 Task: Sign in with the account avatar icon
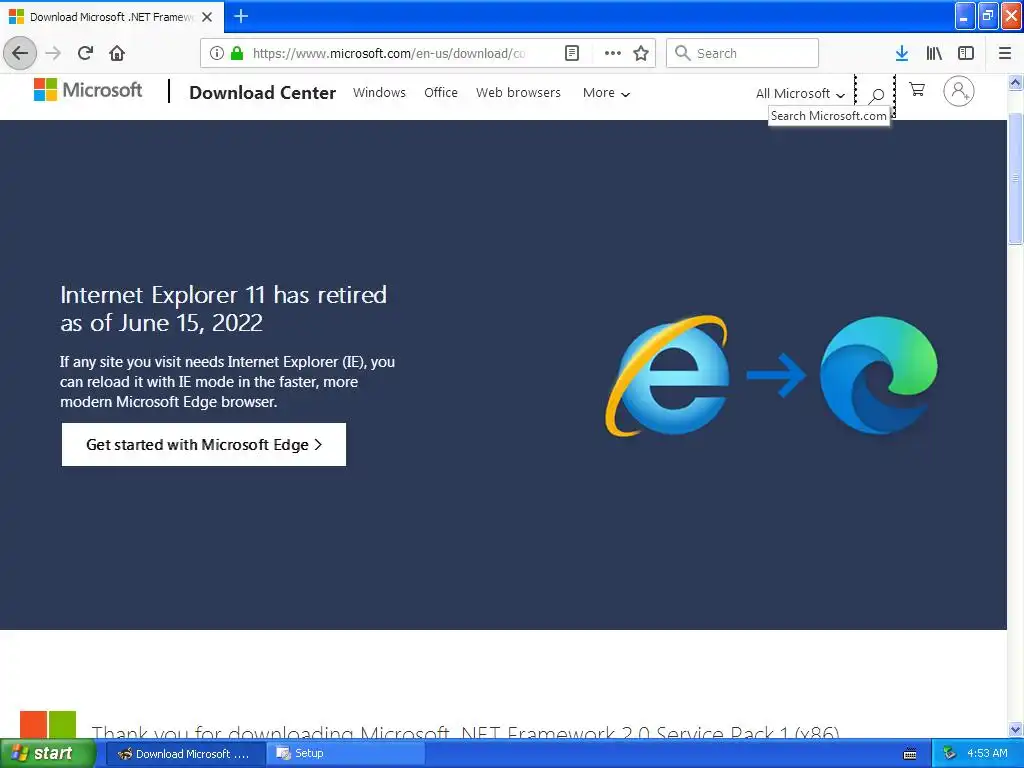pos(959,91)
